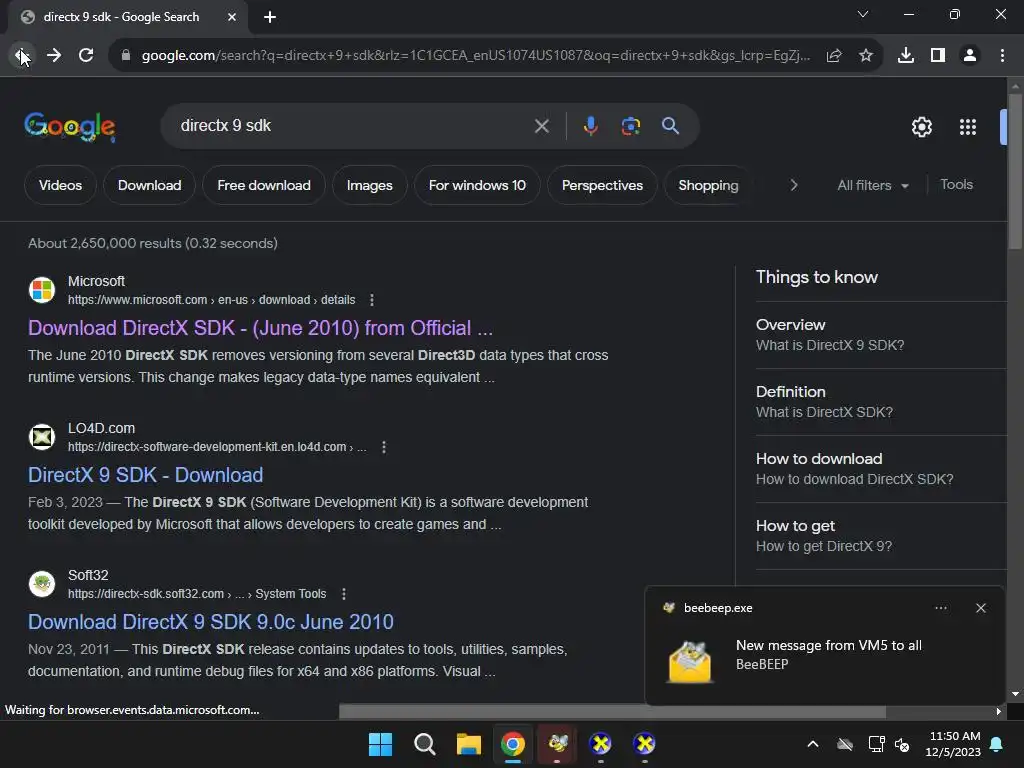Open more options for LO4D.com result

pyautogui.click(x=384, y=447)
